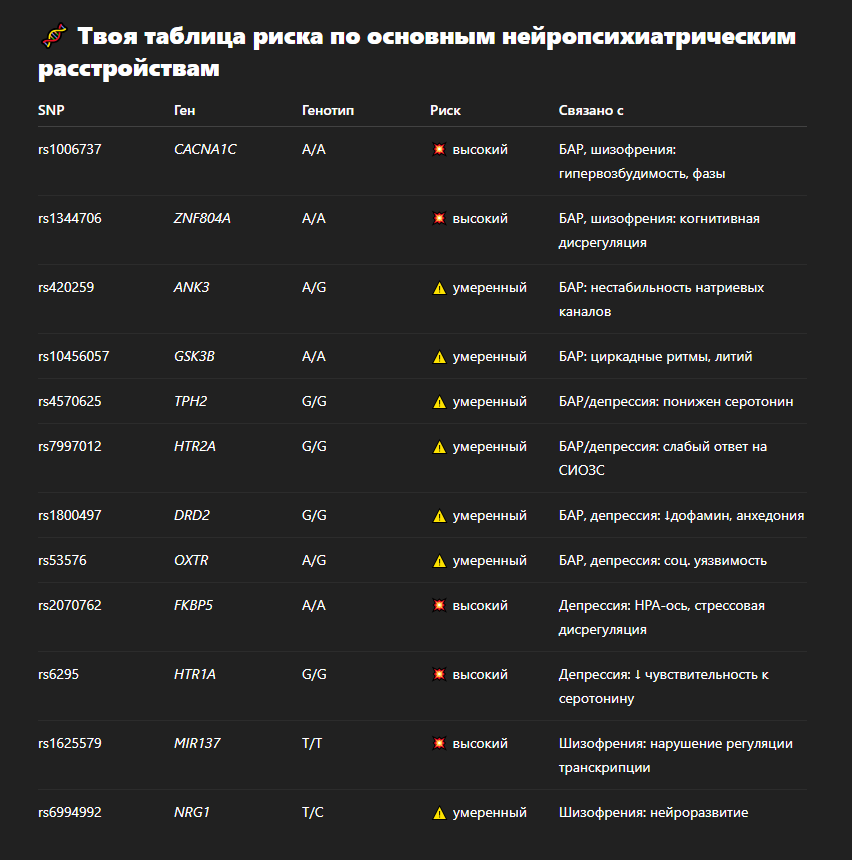Screen dimensions: 852x860
Task: Click the high-risk icon in FKBP5 row
Action: click(x=438, y=606)
